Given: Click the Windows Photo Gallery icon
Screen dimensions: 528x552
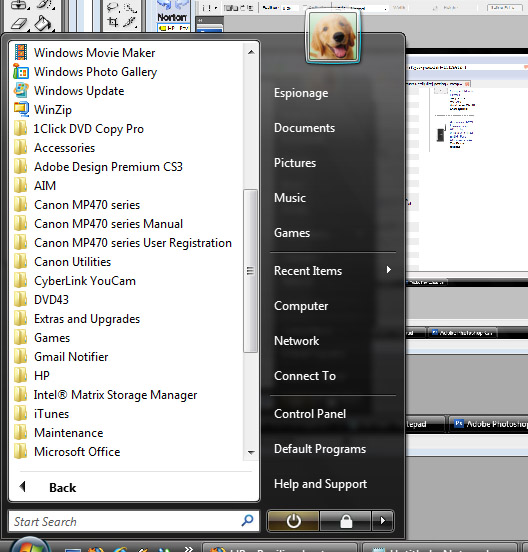Looking at the screenshot, I should click(21, 71).
